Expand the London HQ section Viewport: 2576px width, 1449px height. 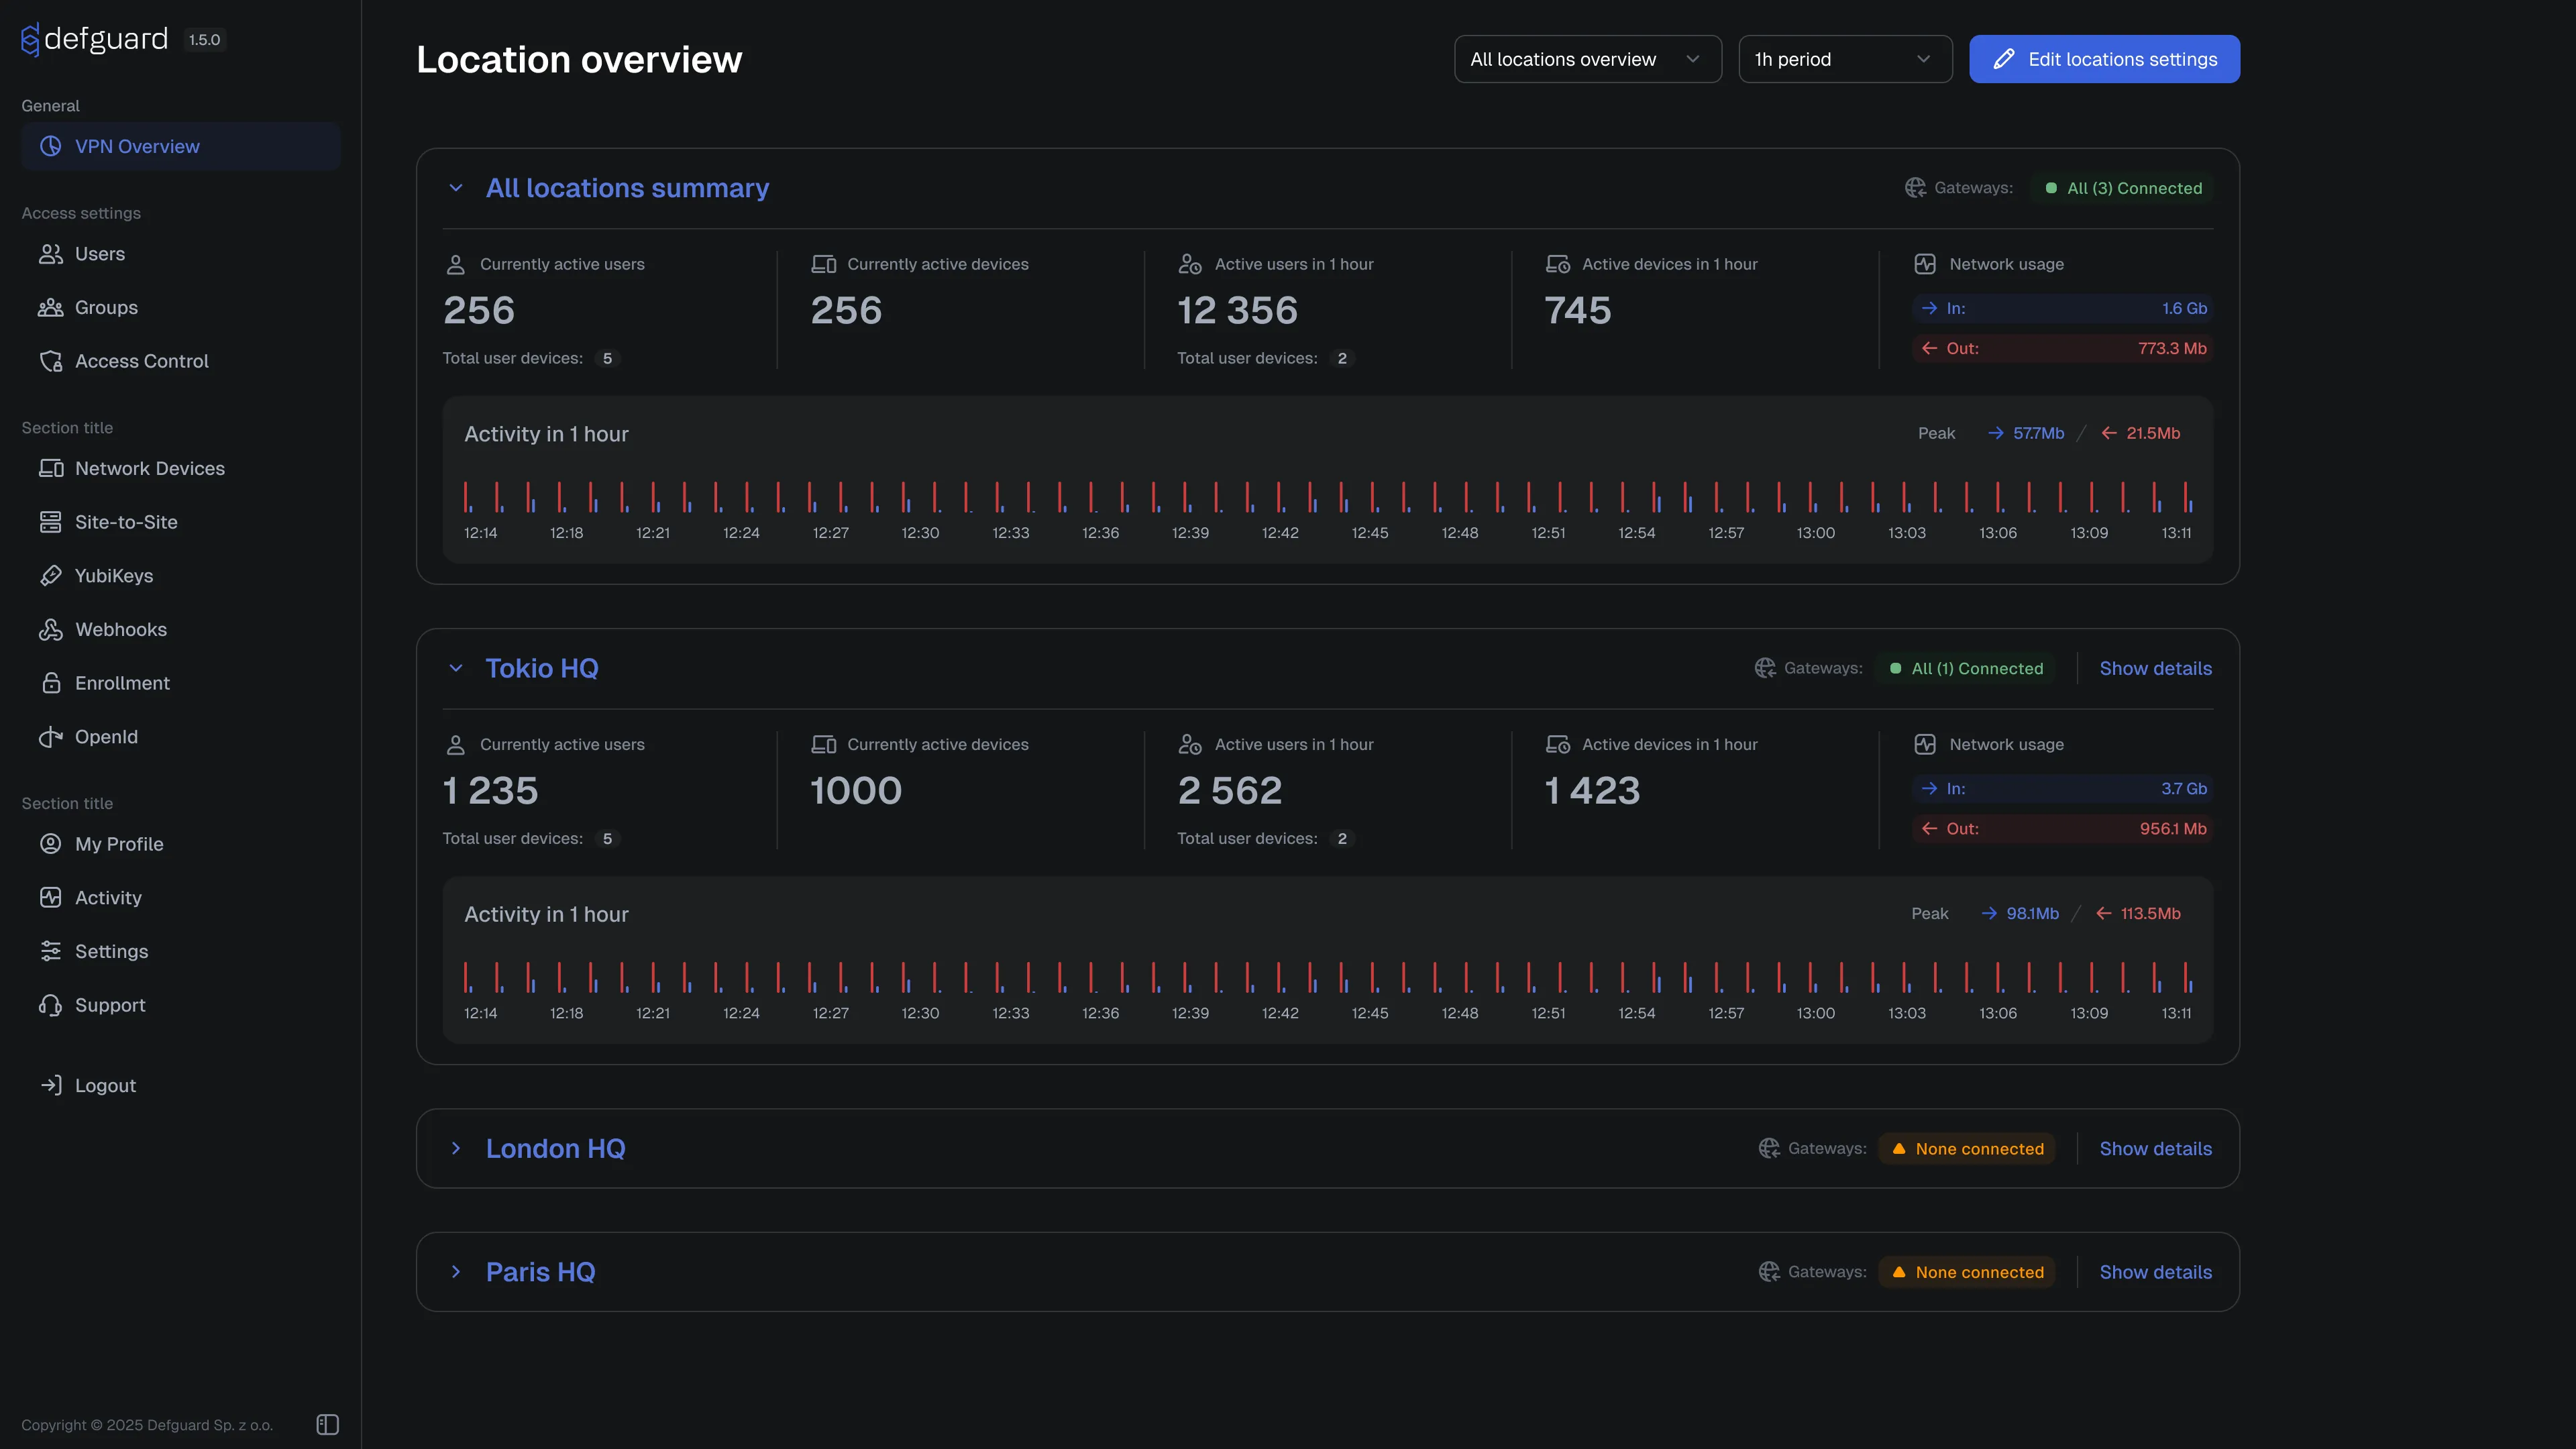pyautogui.click(x=456, y=1148)
